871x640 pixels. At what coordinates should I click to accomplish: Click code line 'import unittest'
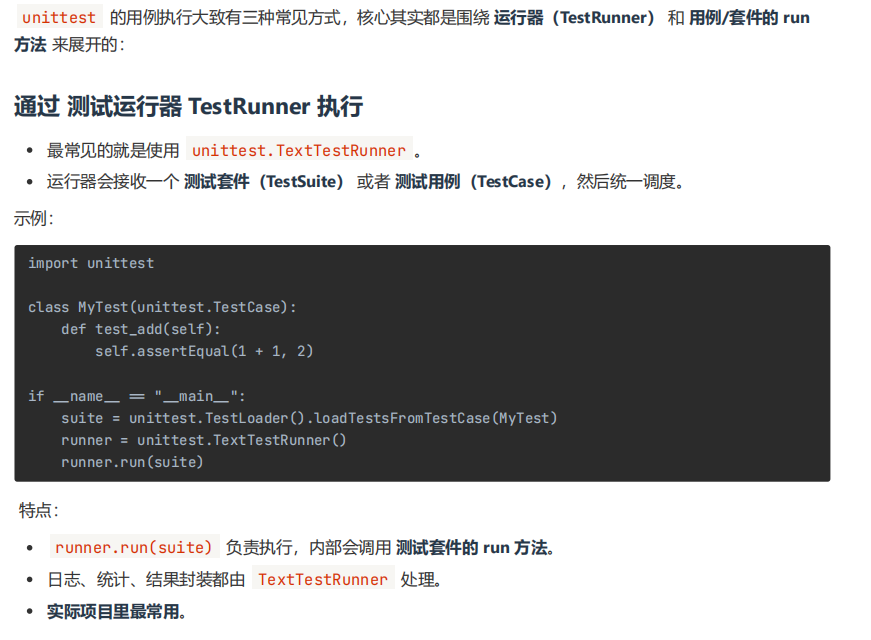pos(91,263)
